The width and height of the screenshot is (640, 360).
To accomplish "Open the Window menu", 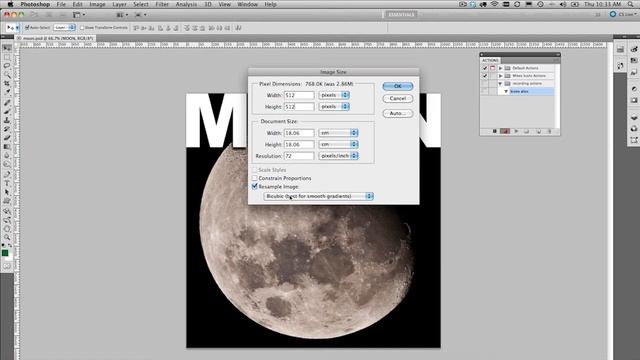I will tap(247, 4).
